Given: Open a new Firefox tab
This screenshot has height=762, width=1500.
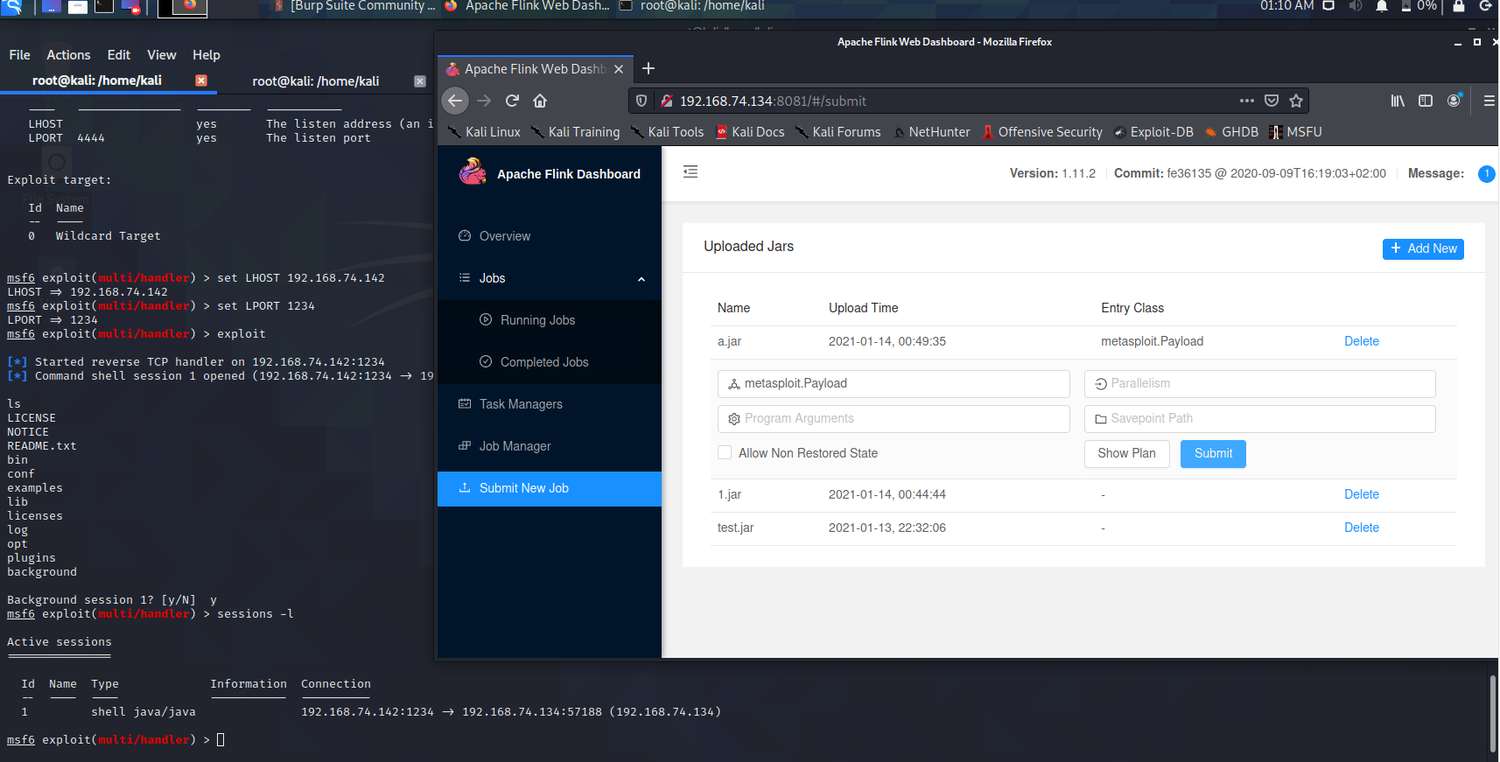Looking at the screenshot, I should tap(648, 68).
